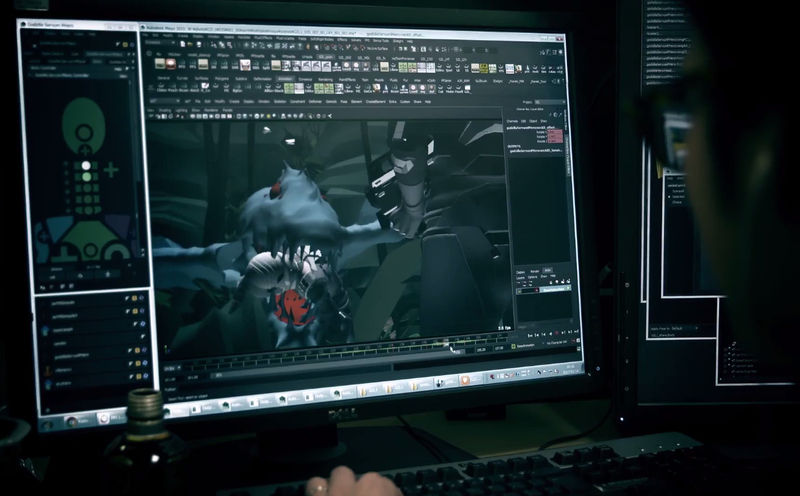Image resolution: width=800 pixels, height=496 pixels.
Task: Toggle the red Auto Keyframe button
Action: click(x=575, y=341)
